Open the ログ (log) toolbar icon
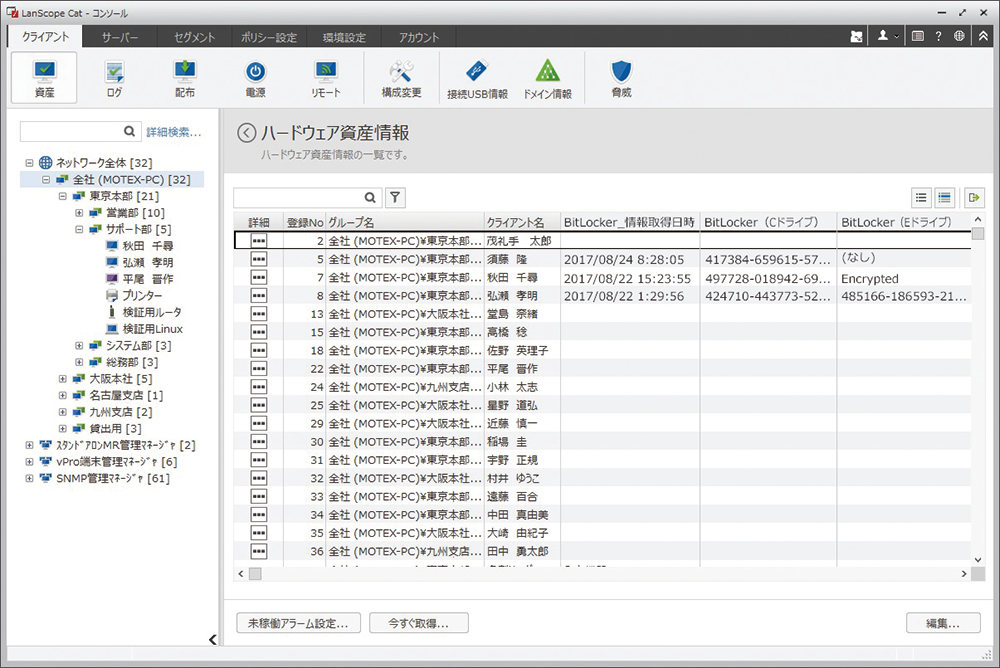 pyautogui.click(x=114, y=78)
